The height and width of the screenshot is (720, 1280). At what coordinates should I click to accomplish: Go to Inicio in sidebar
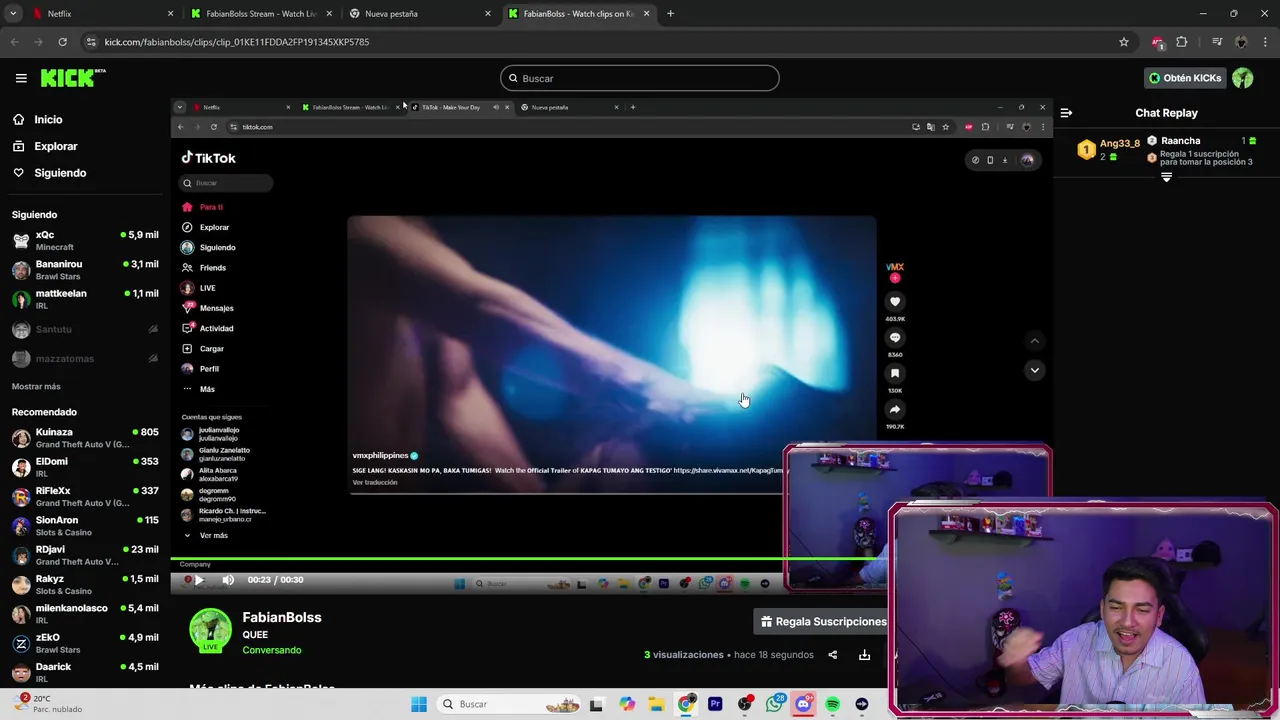(48, 120)
